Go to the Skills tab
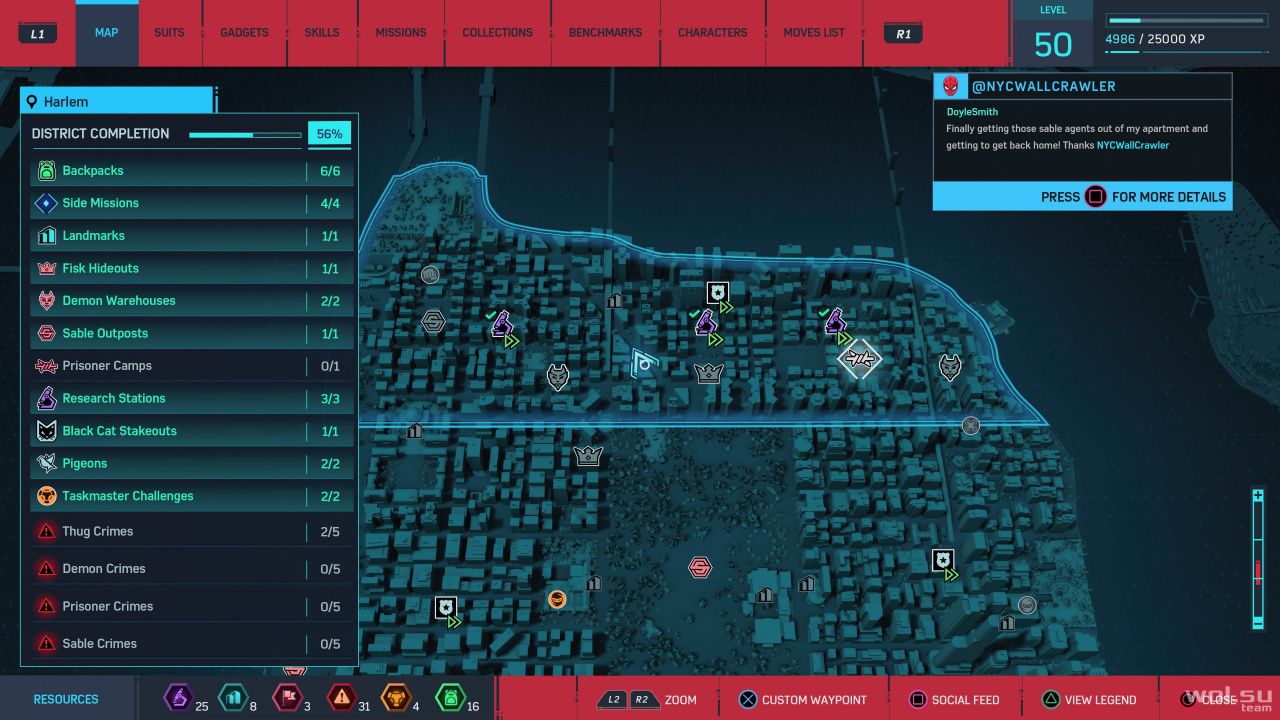Image resolution: width=1280 pixels, height=720 pixels. tap(322, 33)
